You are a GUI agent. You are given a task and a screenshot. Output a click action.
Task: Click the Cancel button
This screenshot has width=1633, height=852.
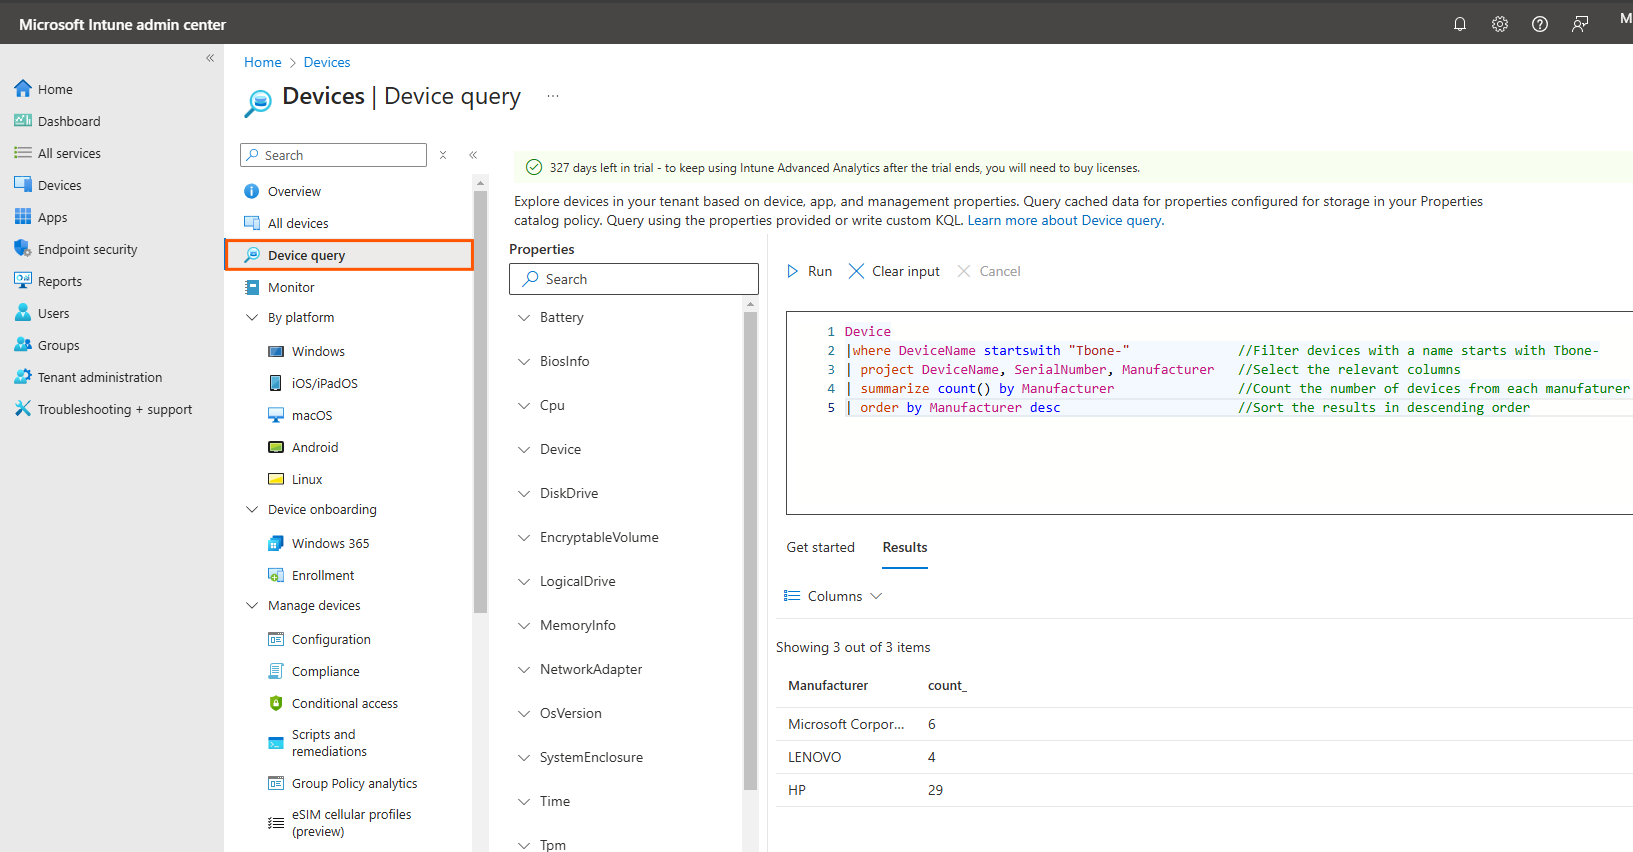(989, 271)
